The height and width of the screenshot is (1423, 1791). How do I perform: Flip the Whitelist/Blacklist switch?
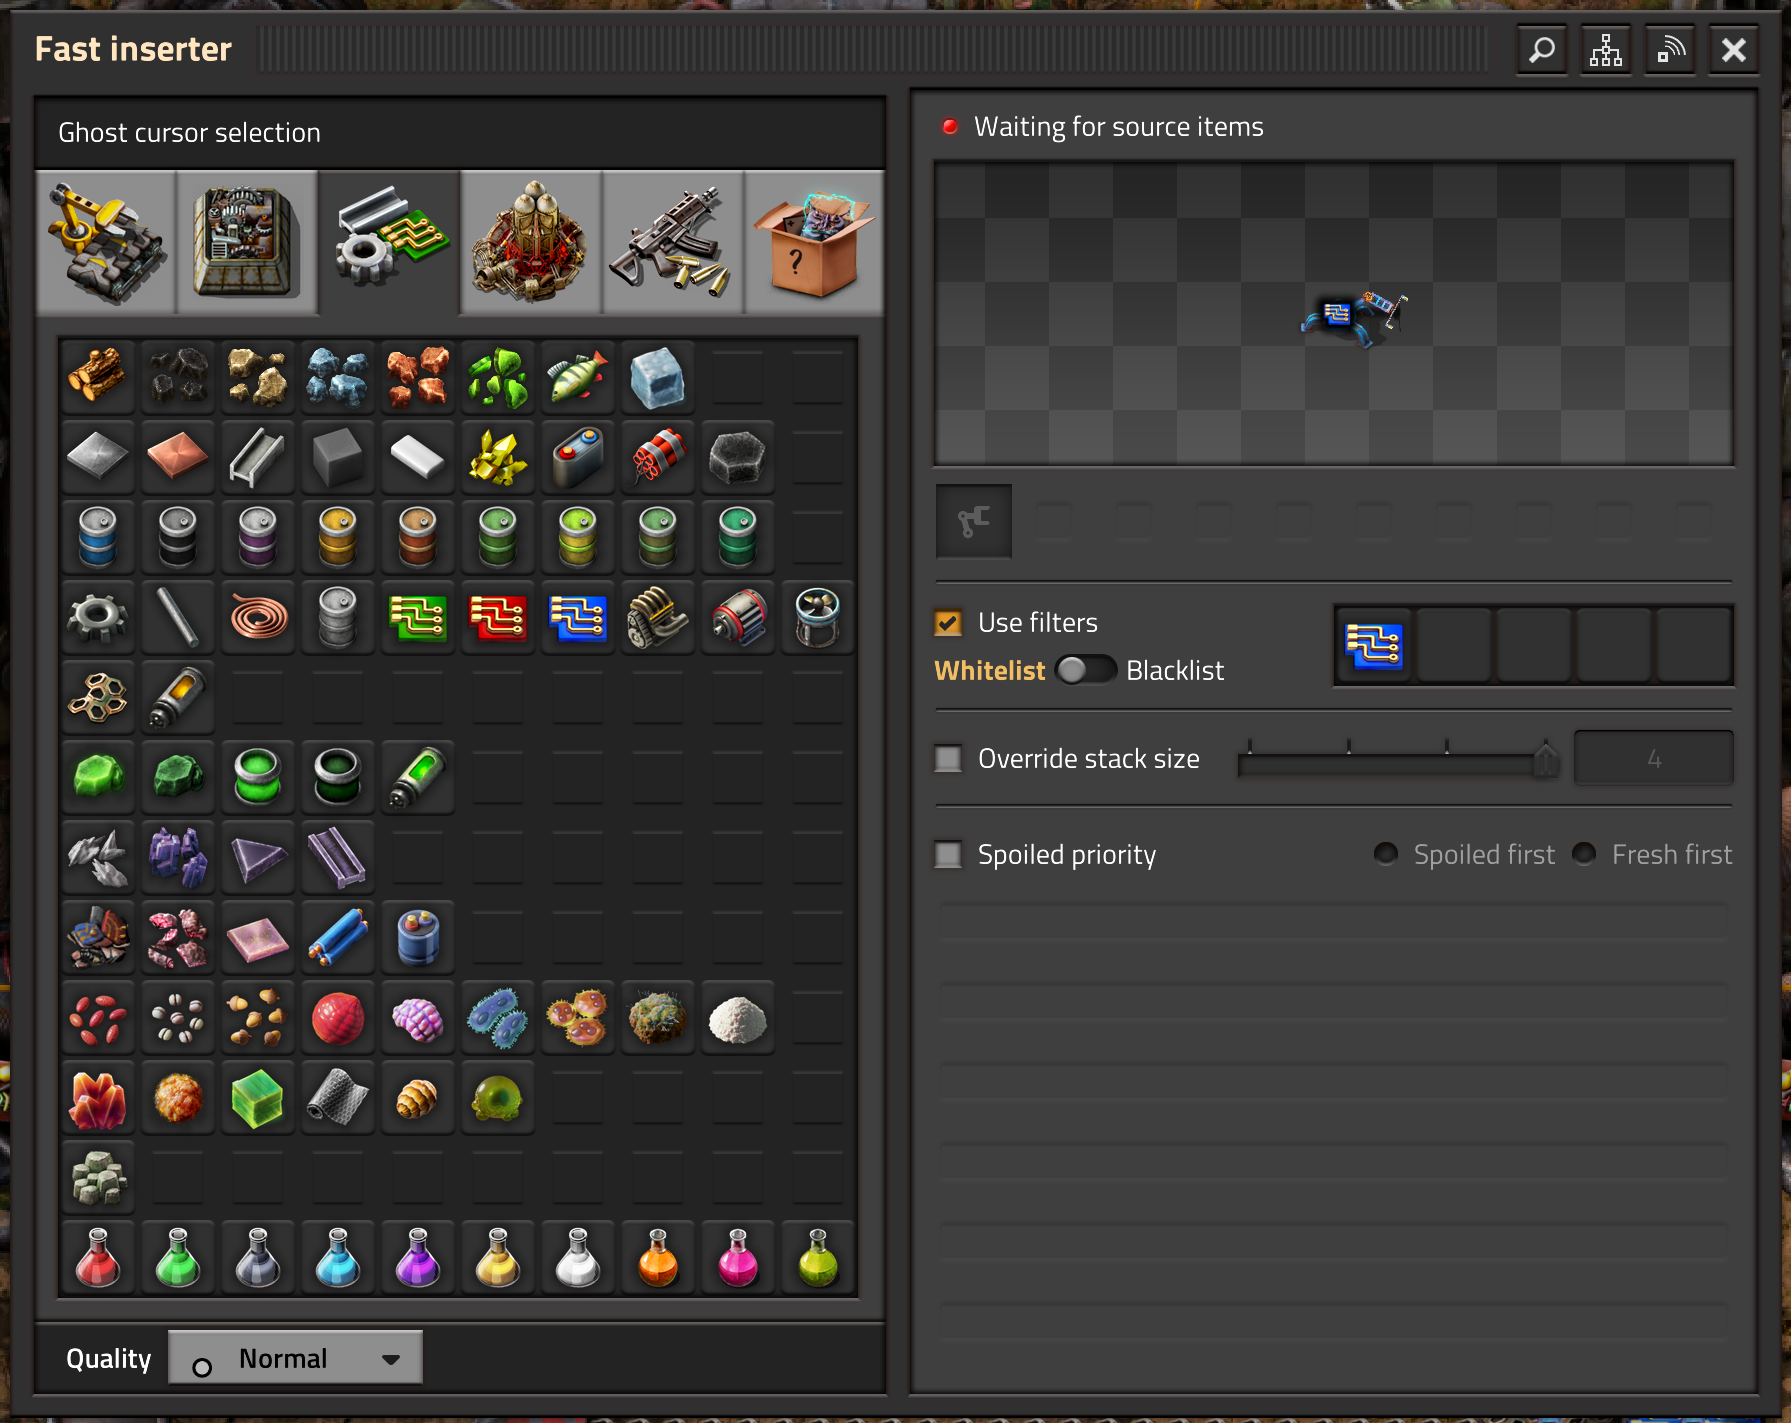(x=1085, y=670)
